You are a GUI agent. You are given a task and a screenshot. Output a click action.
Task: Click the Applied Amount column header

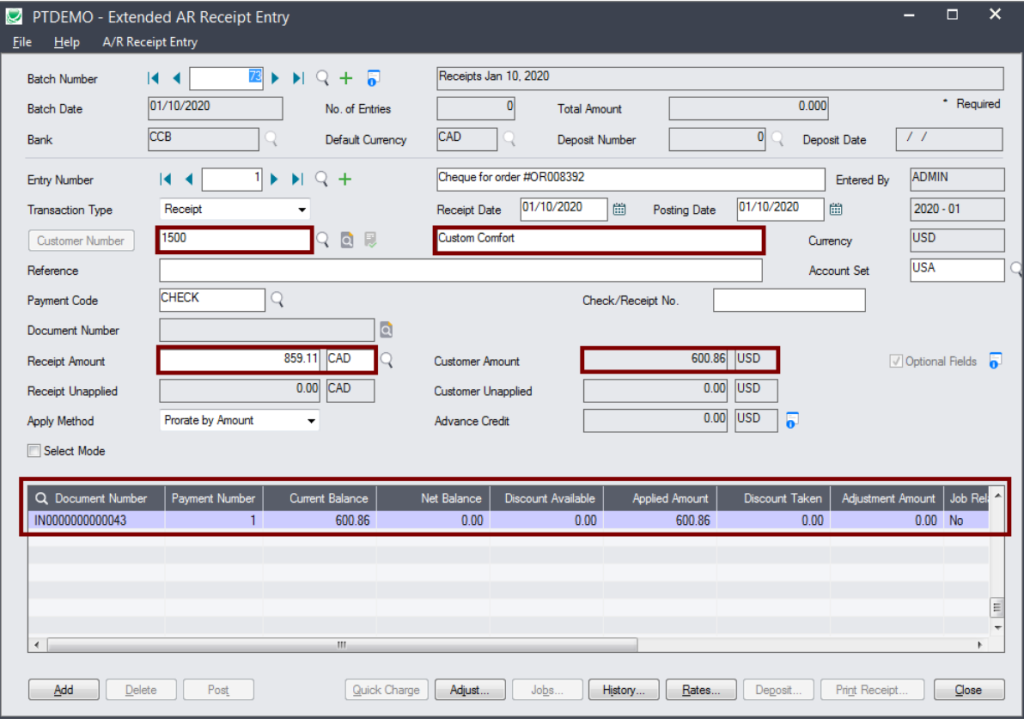point(660,498)
